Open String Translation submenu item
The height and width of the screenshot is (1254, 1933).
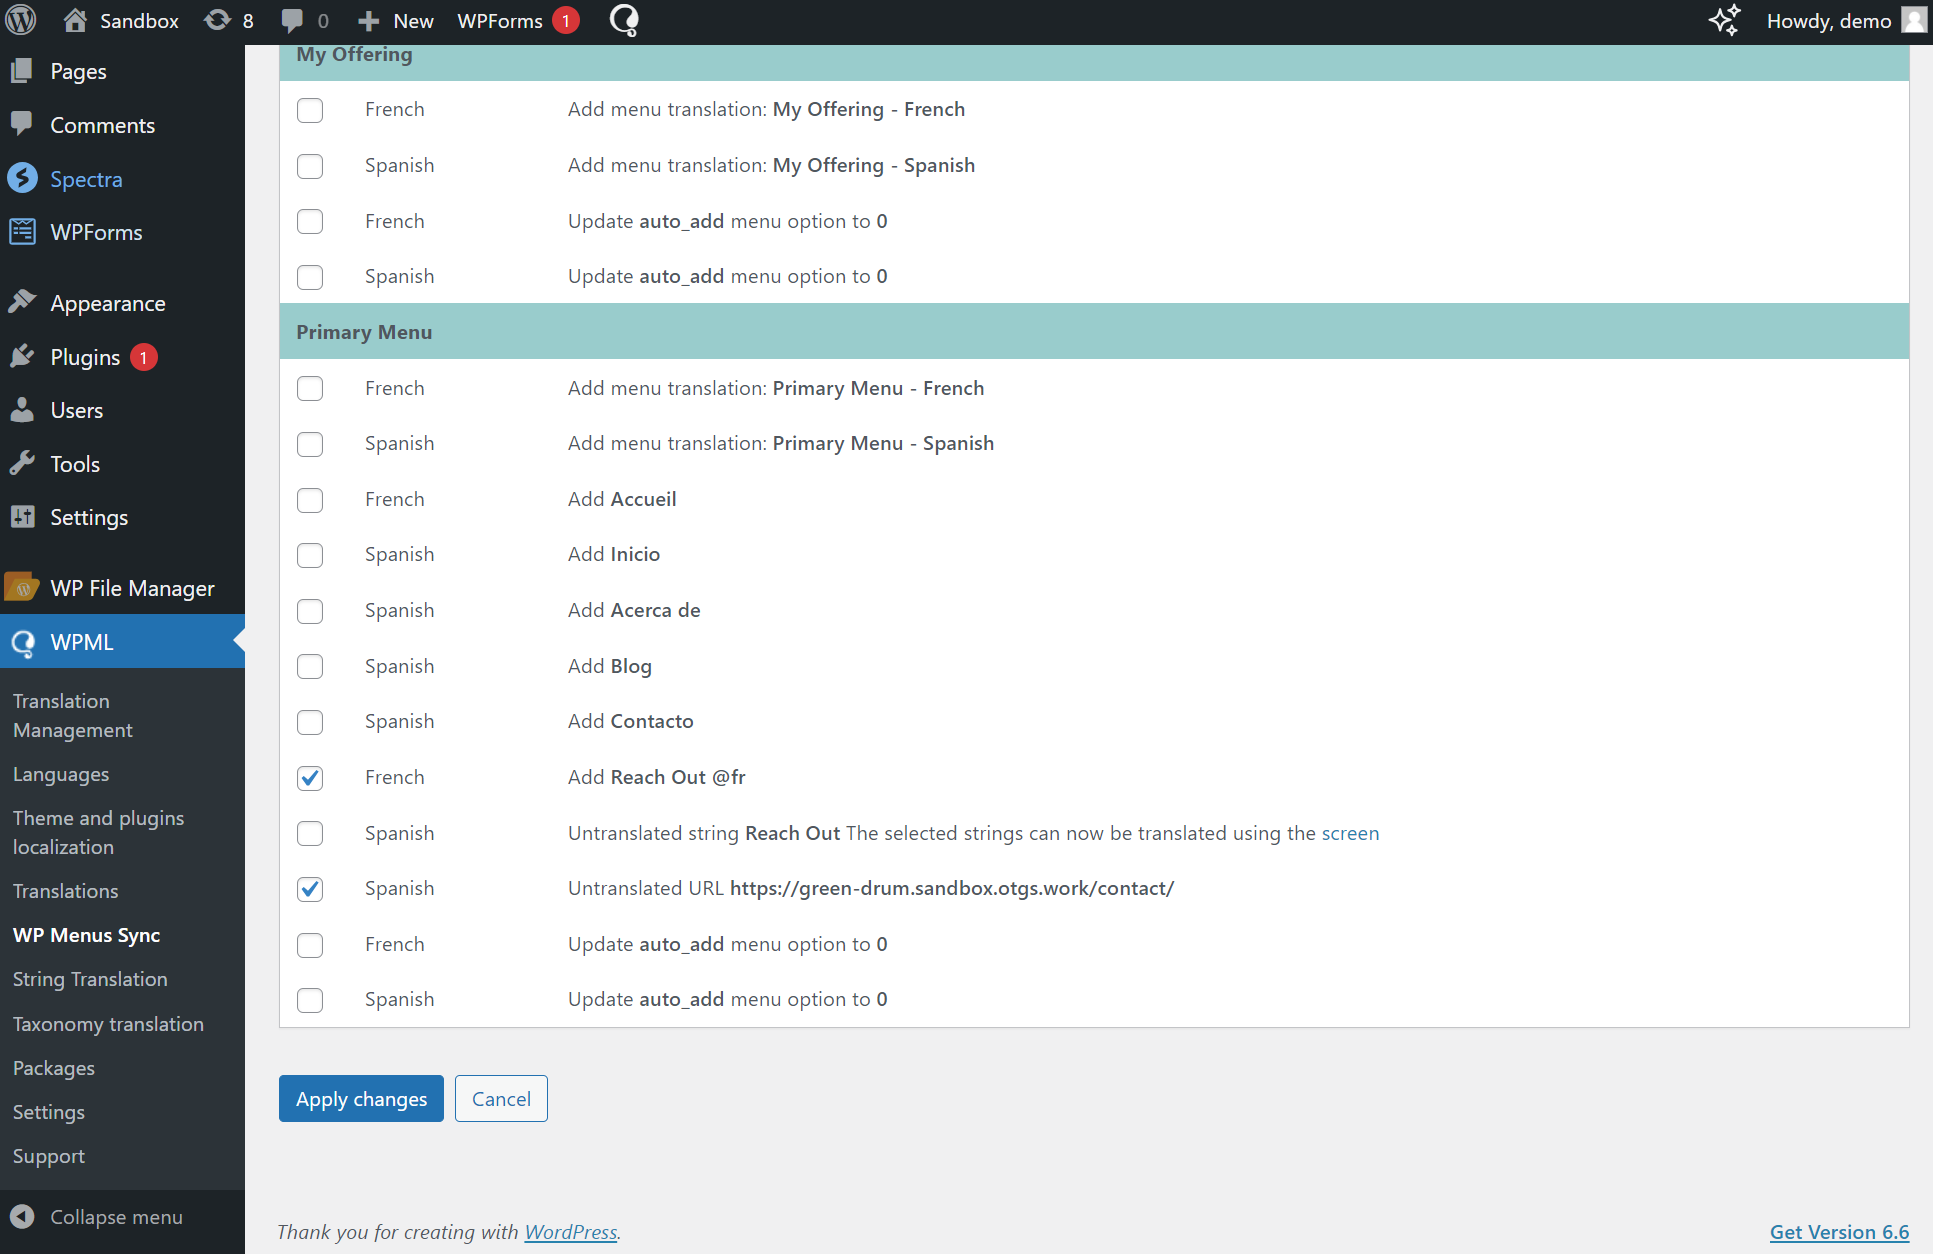click(90, 979)
